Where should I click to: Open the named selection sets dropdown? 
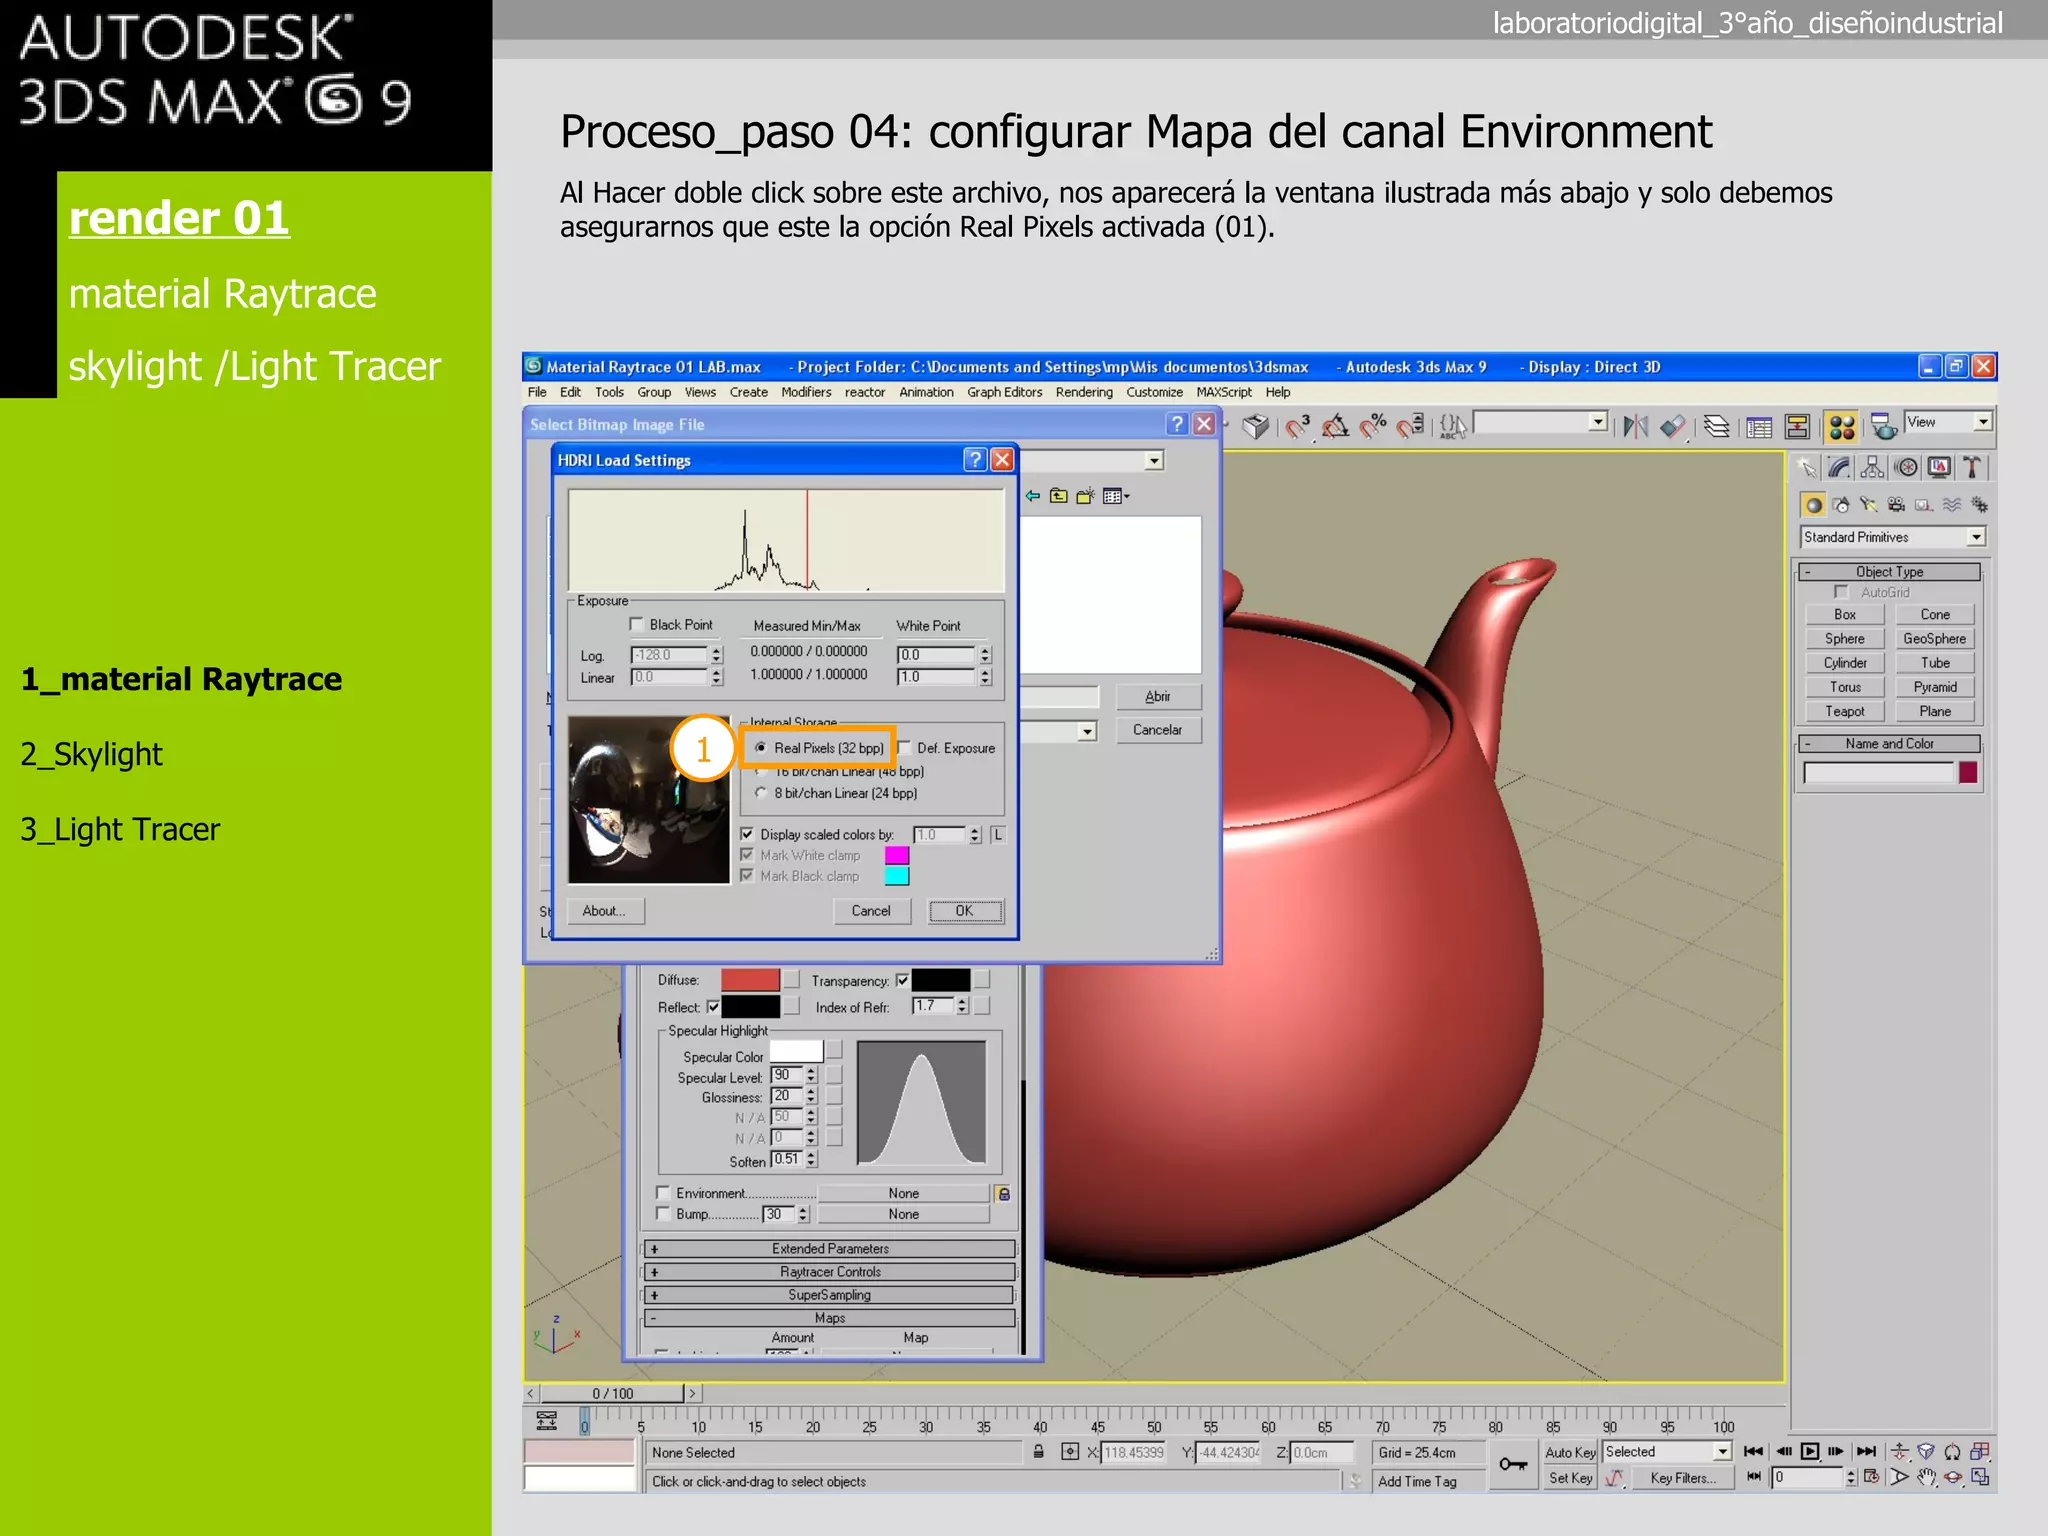pyautogui.click(x=1541, y=422)
